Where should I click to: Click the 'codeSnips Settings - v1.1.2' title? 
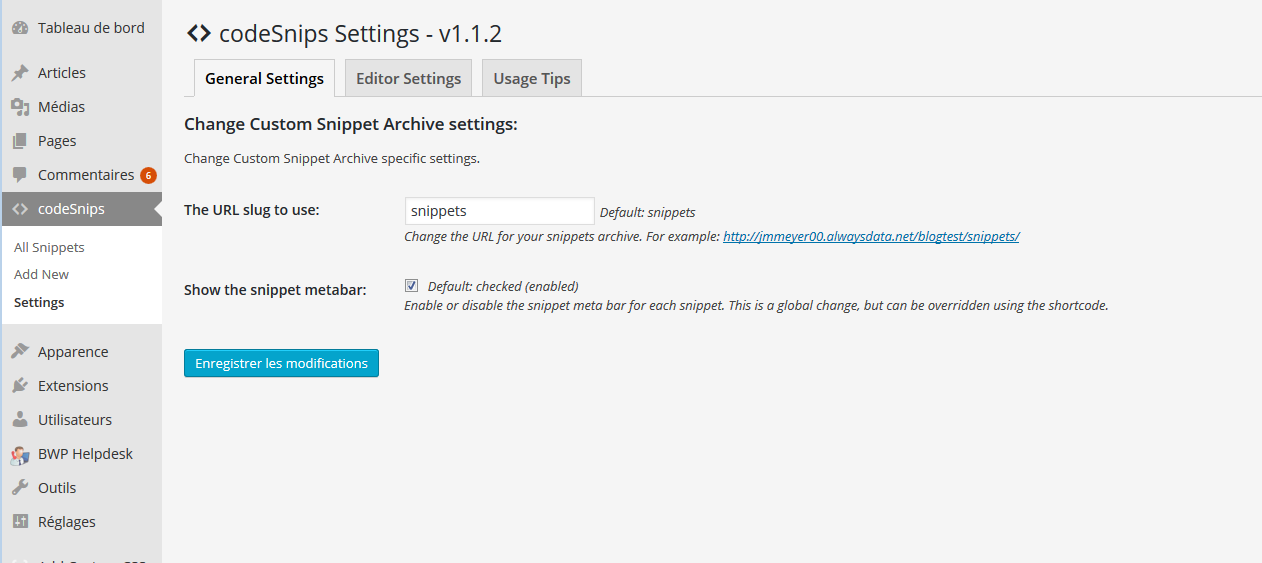tap(360, 34)
